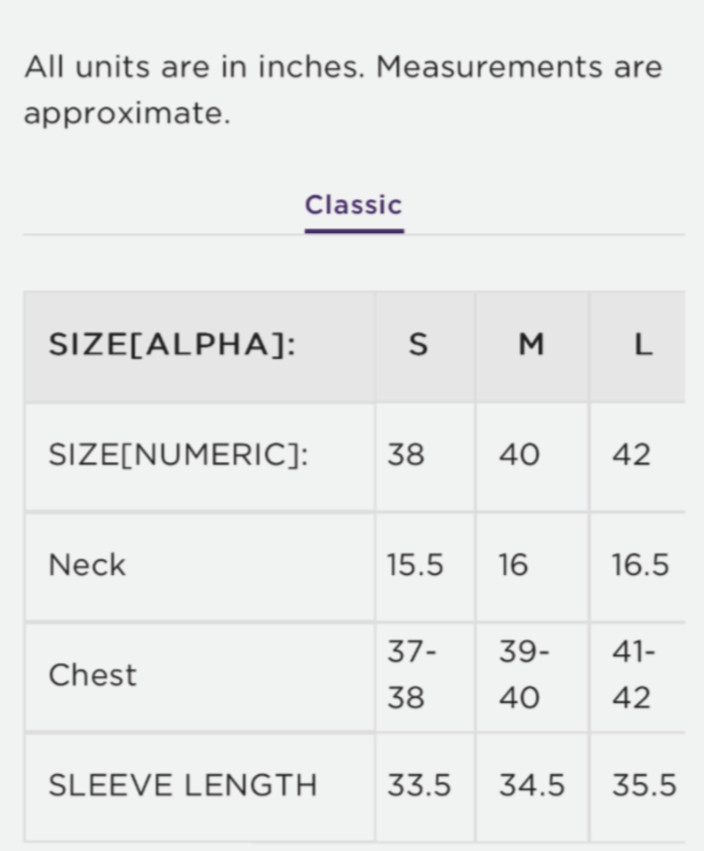Click neck measurement 15.5 cell
This screenshot has width=704, height=851.
click(x=415, y=565)
